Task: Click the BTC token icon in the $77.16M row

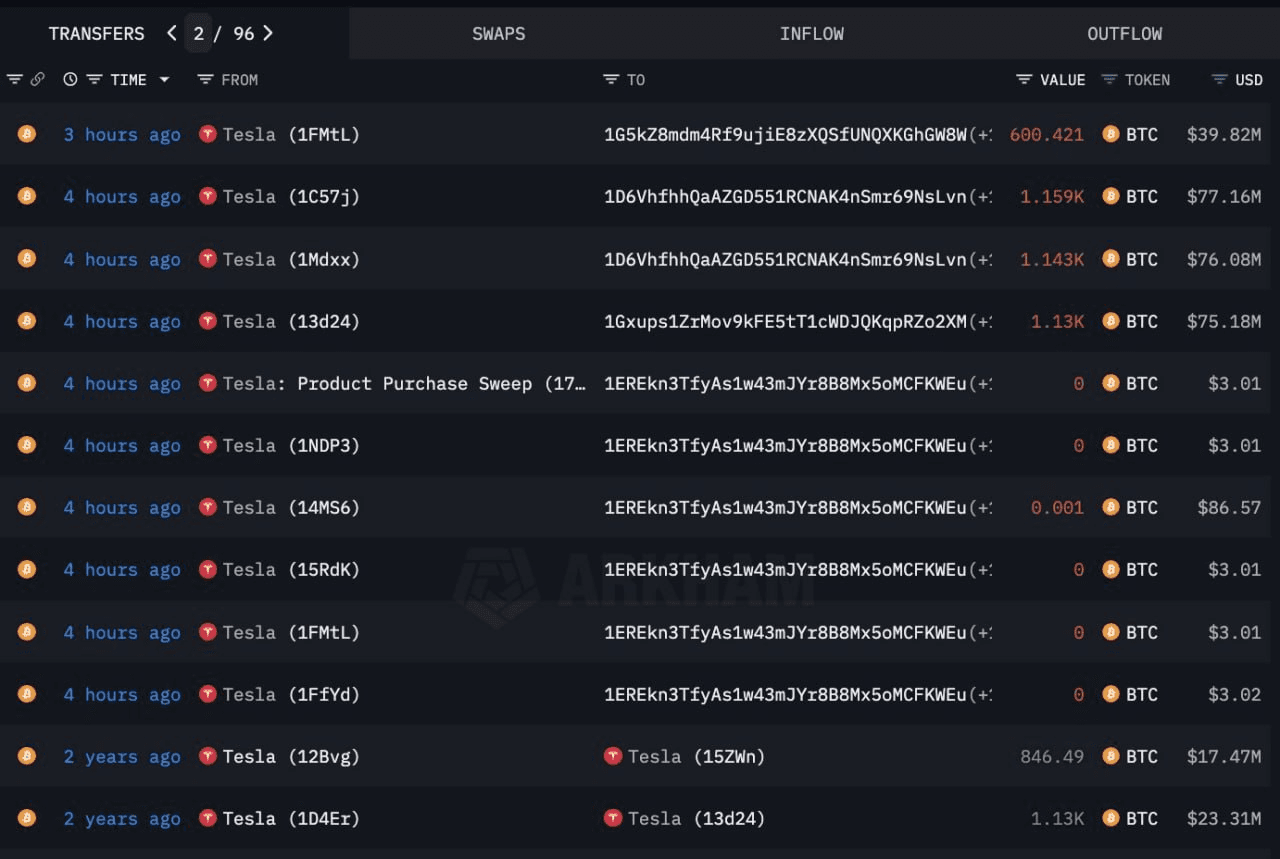Action: [x=1111, y=196]
